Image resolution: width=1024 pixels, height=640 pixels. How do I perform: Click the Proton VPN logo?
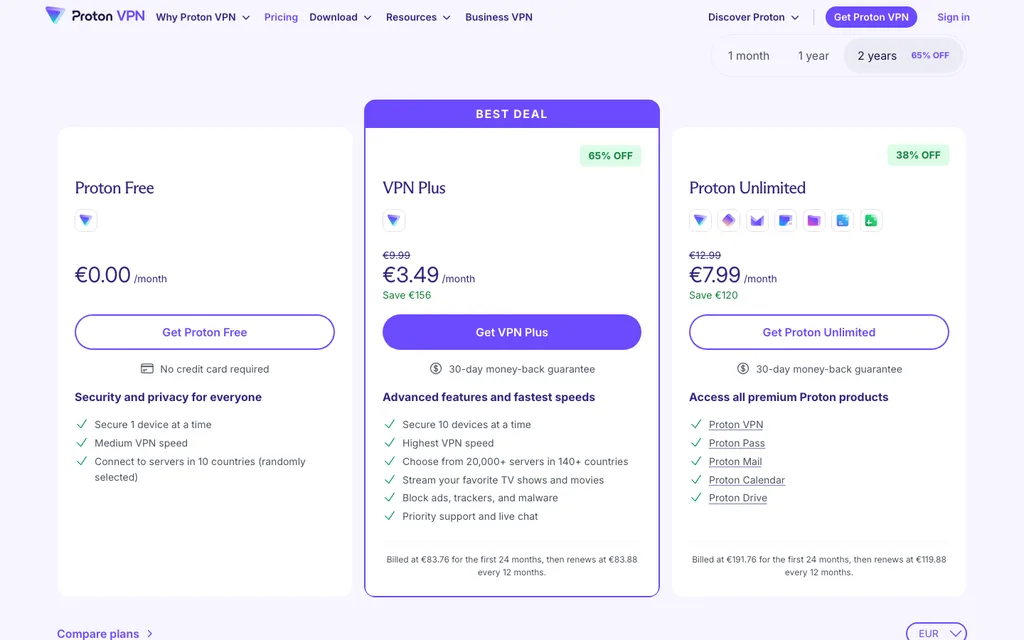pyautogui.click(x=95, y=16)
